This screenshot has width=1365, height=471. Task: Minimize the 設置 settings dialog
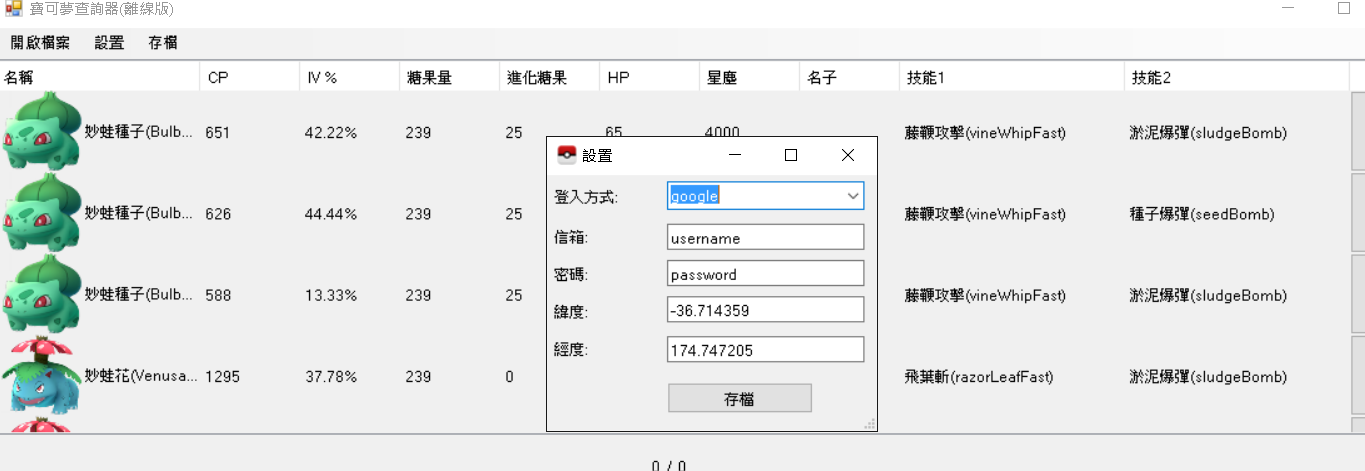735,155
